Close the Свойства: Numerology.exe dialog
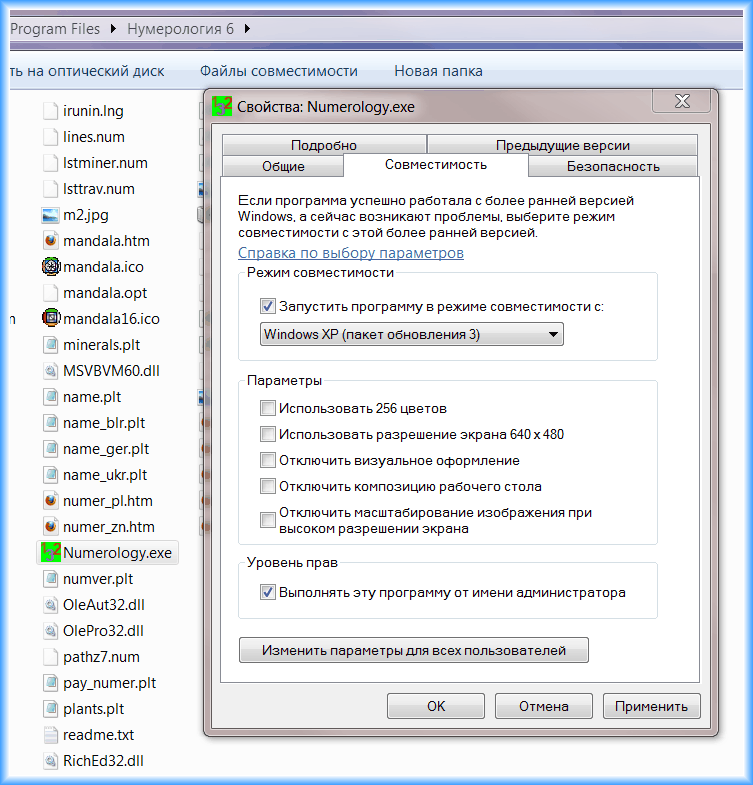753x785 pixels. 681,101
